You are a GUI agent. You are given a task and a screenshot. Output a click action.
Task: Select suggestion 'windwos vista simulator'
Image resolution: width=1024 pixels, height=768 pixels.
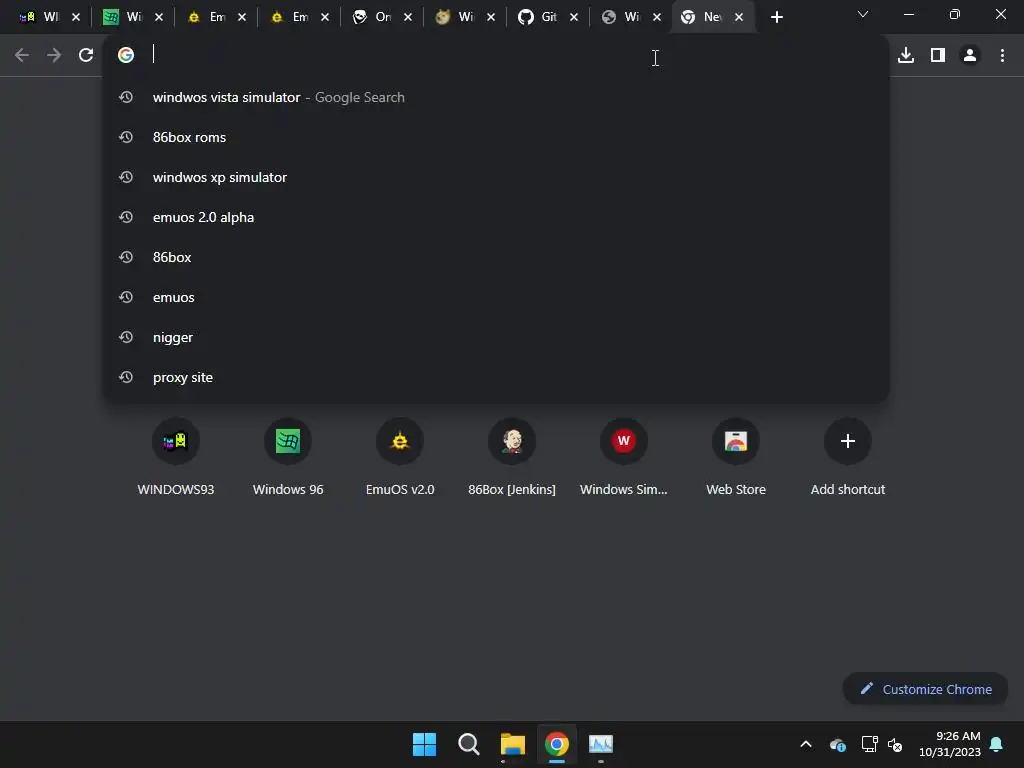click(x=496, y=97)
